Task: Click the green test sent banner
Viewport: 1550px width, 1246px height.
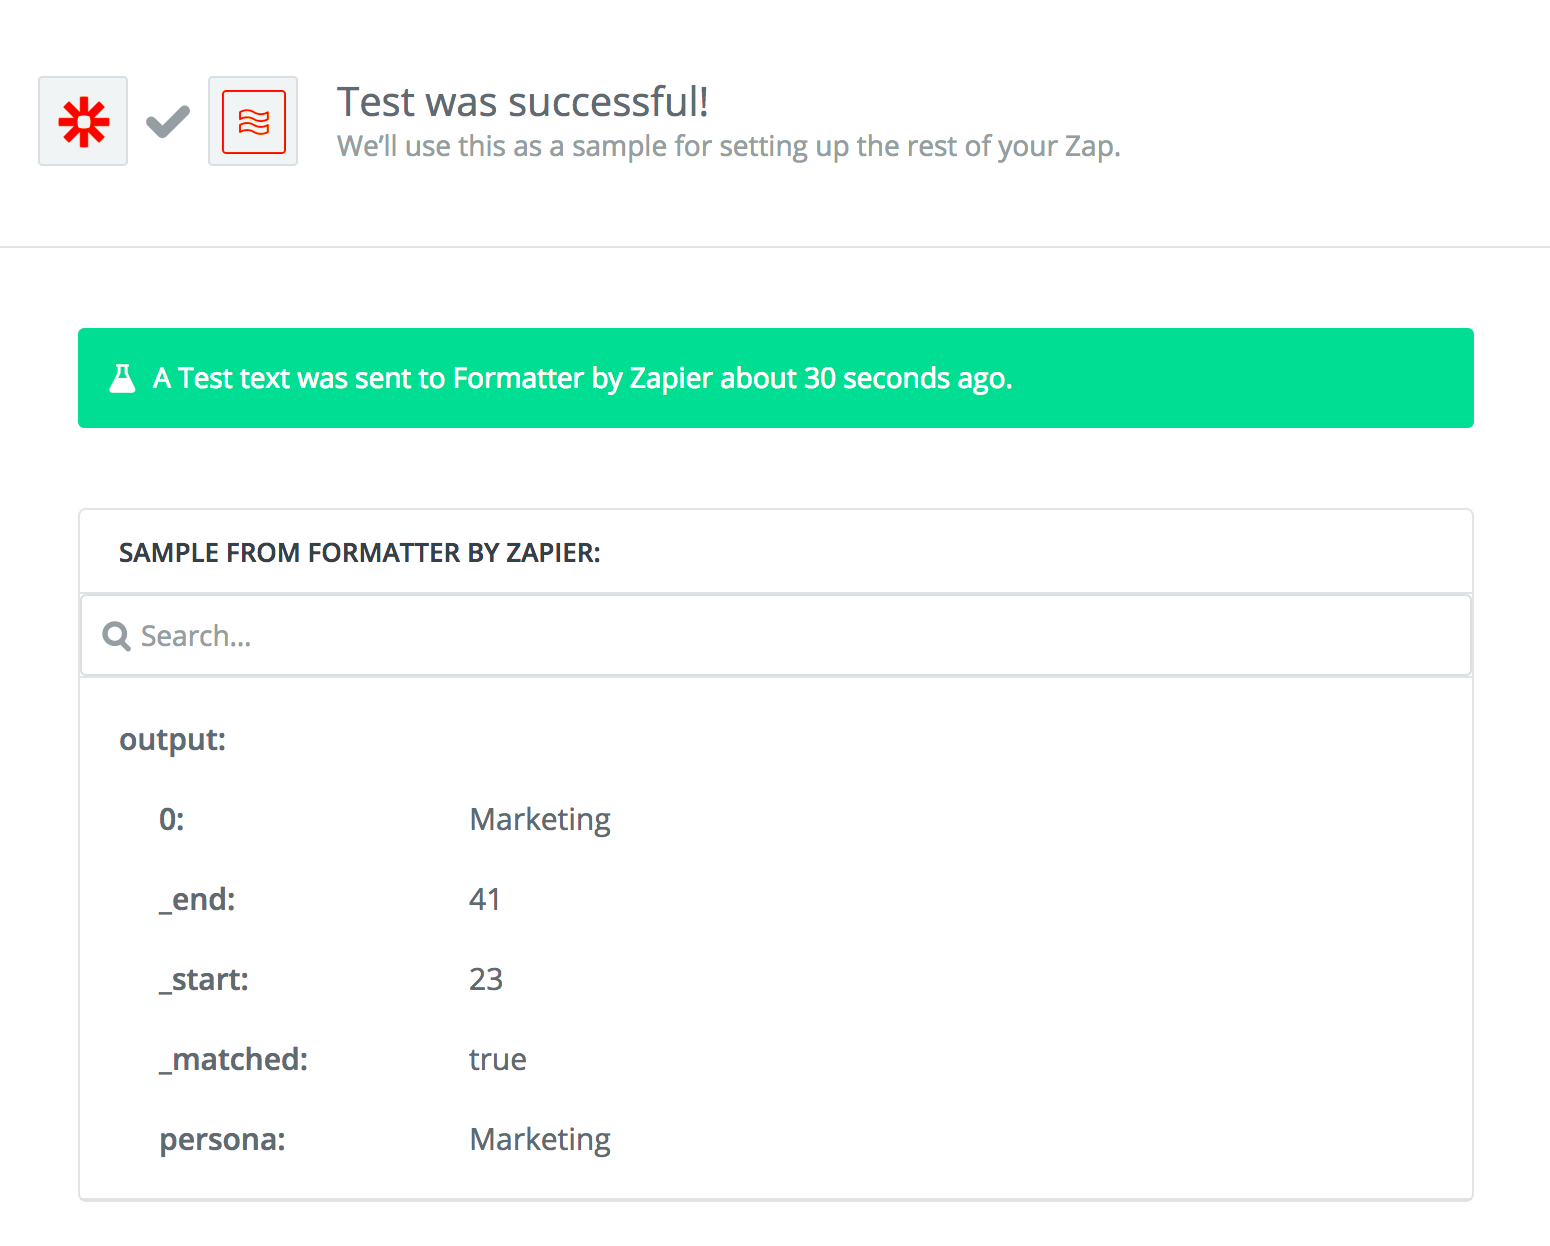Action: click(775, 378)
